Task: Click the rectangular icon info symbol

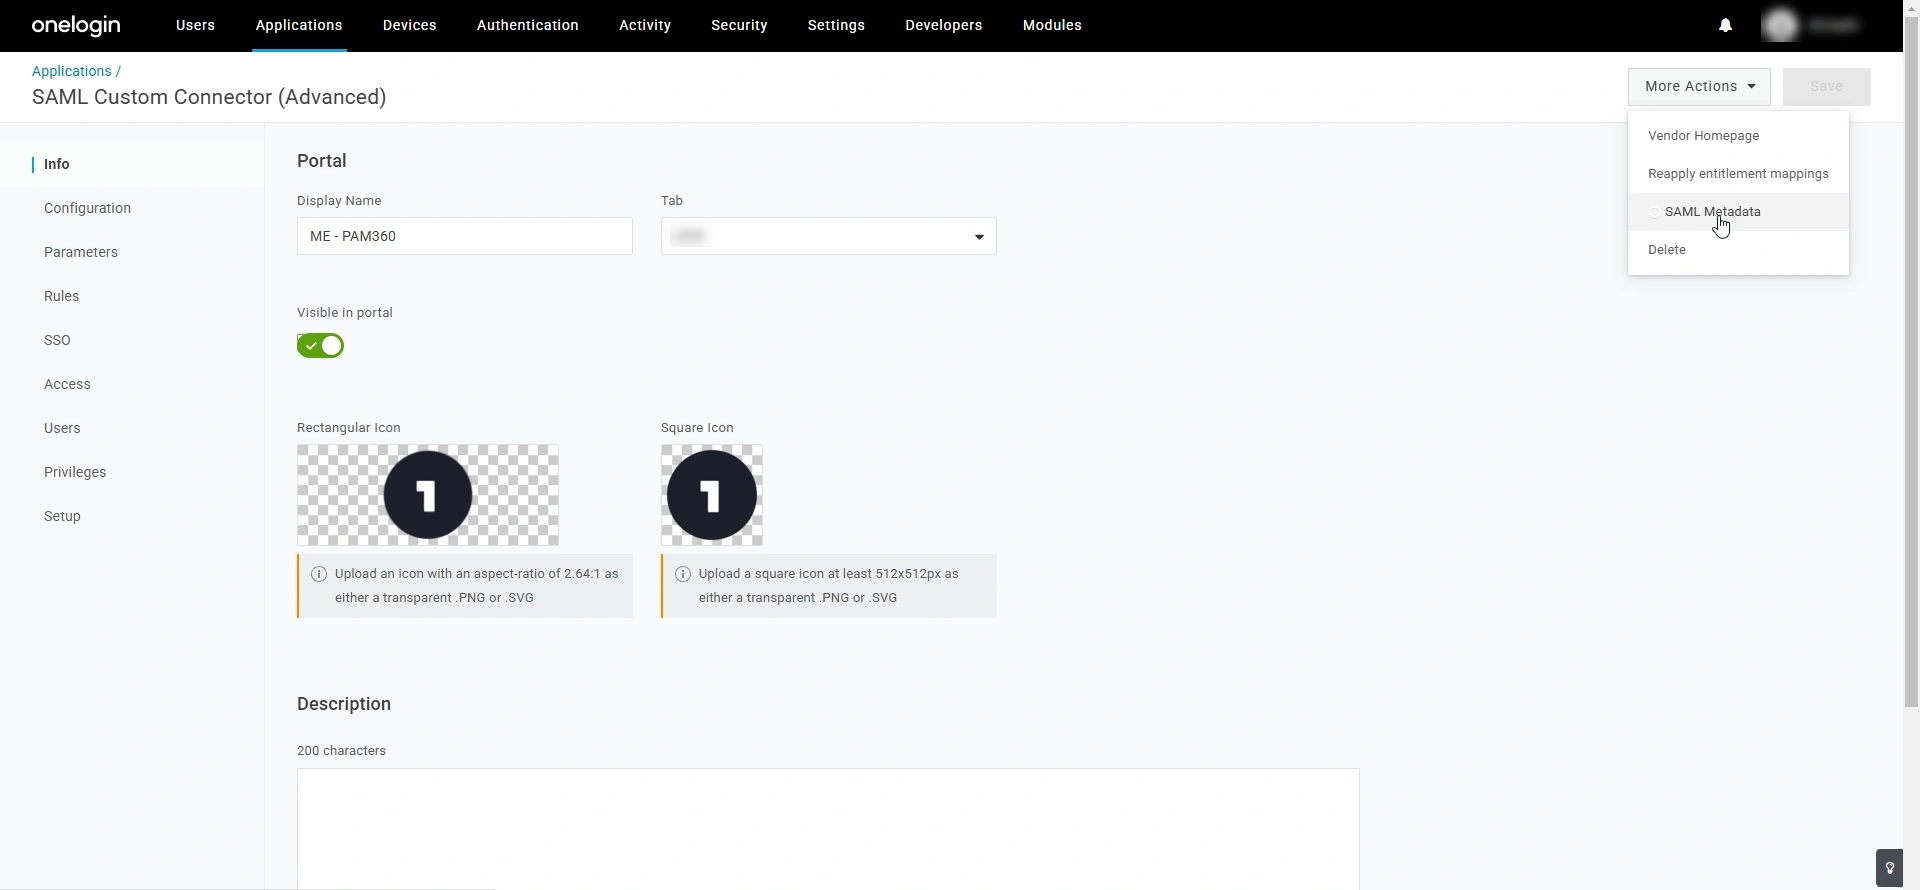Action: pos(319,574)
